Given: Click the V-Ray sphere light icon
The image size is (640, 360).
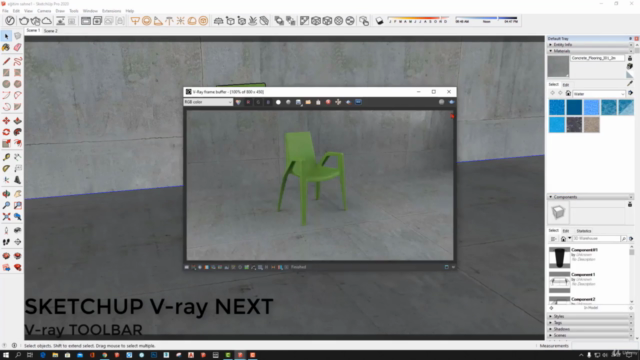Looking at the screenshot, I should 147,21.
